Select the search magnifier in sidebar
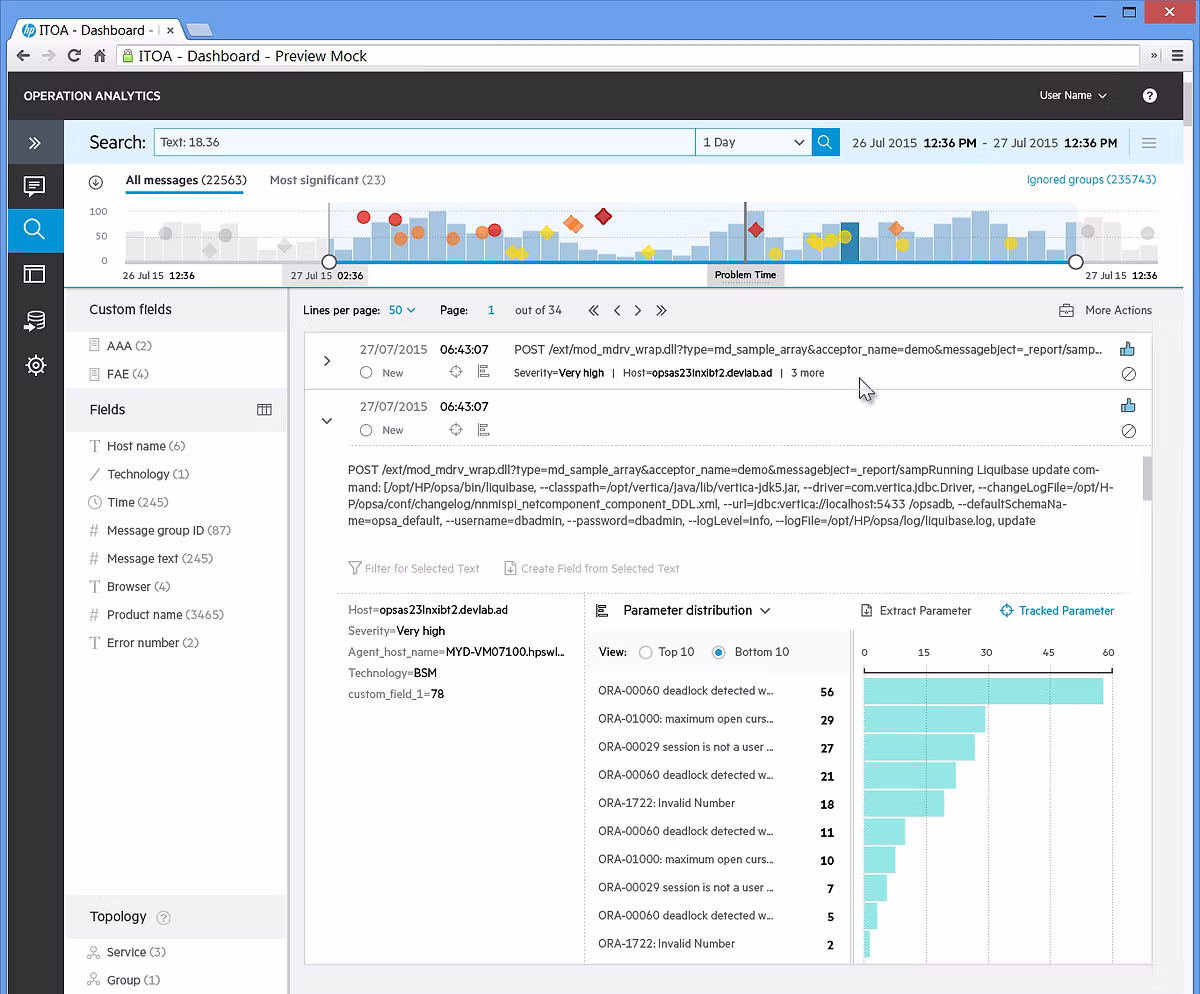 [35, 230]
